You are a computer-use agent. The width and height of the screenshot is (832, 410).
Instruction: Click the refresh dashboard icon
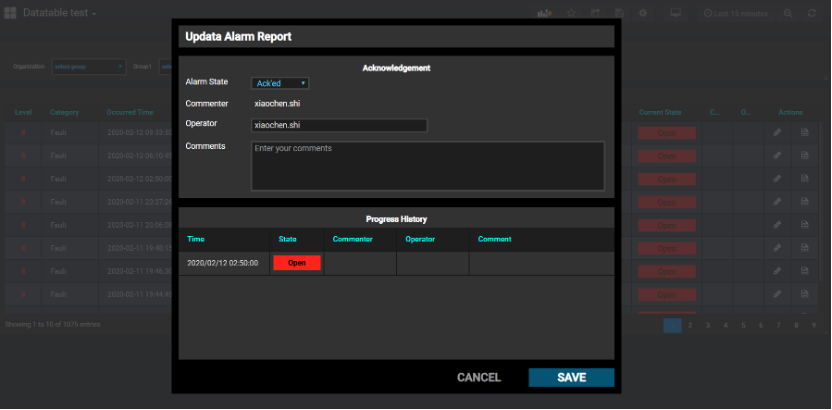click(811, 13)
